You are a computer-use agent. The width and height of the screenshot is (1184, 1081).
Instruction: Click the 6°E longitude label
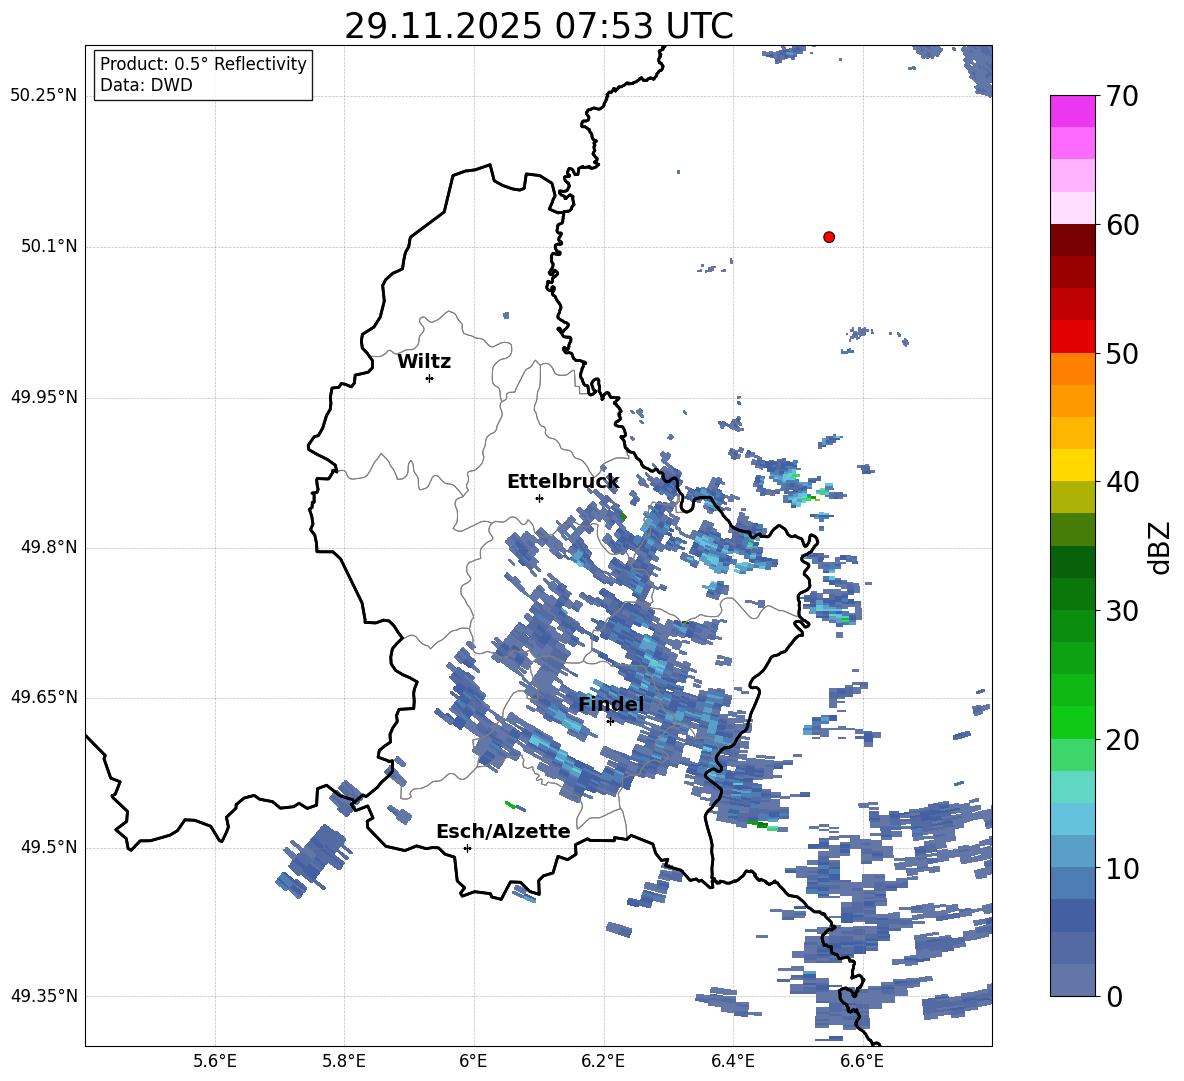pyautogui.click(x=473, y=1061)
